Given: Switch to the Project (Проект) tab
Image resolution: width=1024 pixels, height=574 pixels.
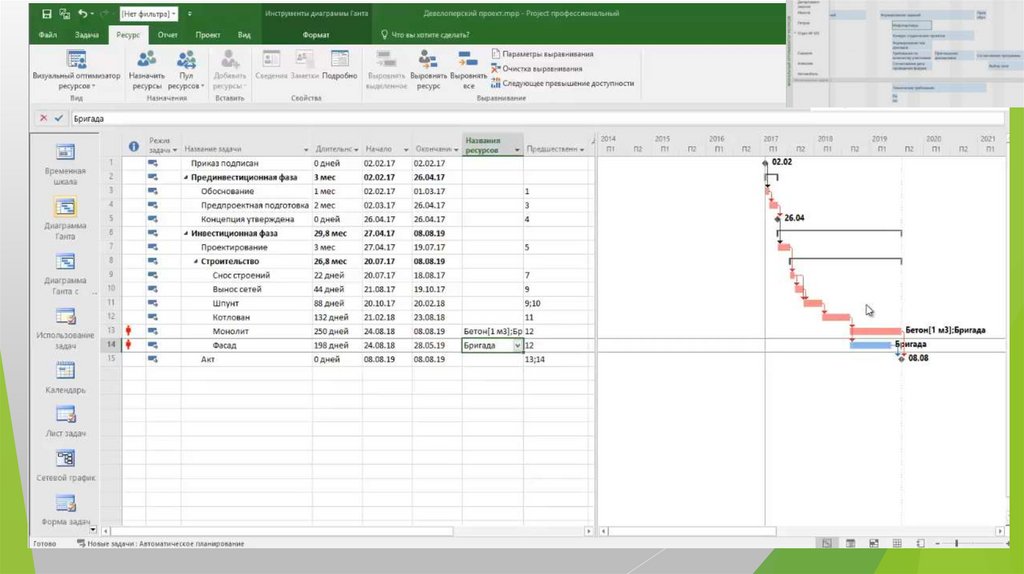Looking at the screenshot, I should [208, 35].
